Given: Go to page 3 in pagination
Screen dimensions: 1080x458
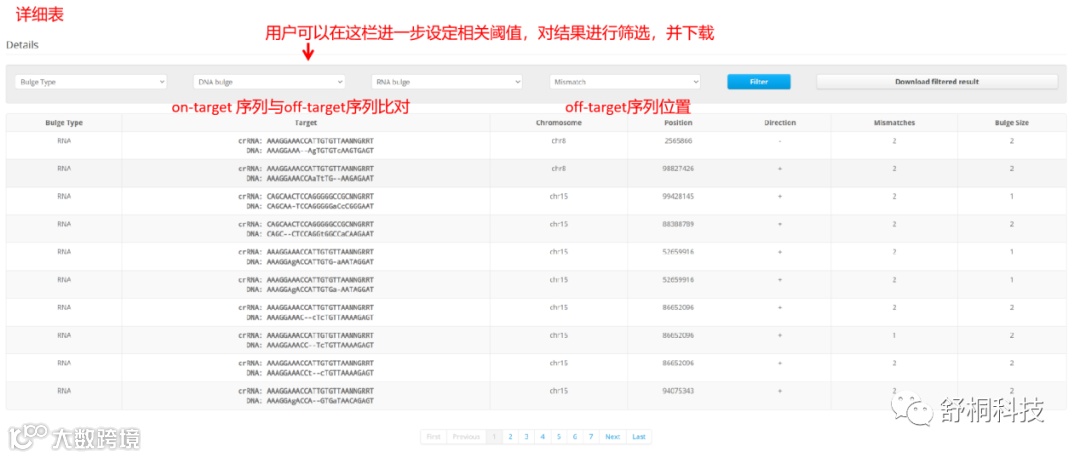Looking at the screenshot, I should (x=526, y=437).
